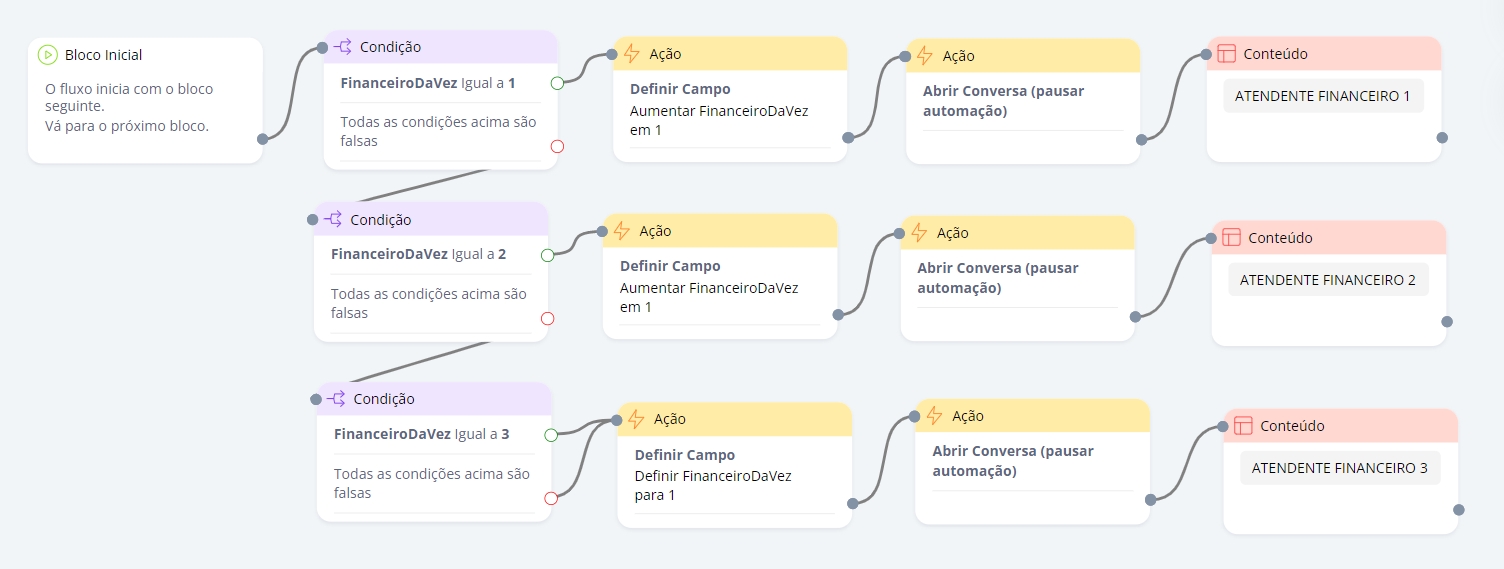The width and height of the screenshot is (1504, 569).
Task: Click the branch icon of the FinanceiroDaVez 2 condition
Action: click(333, 220)
